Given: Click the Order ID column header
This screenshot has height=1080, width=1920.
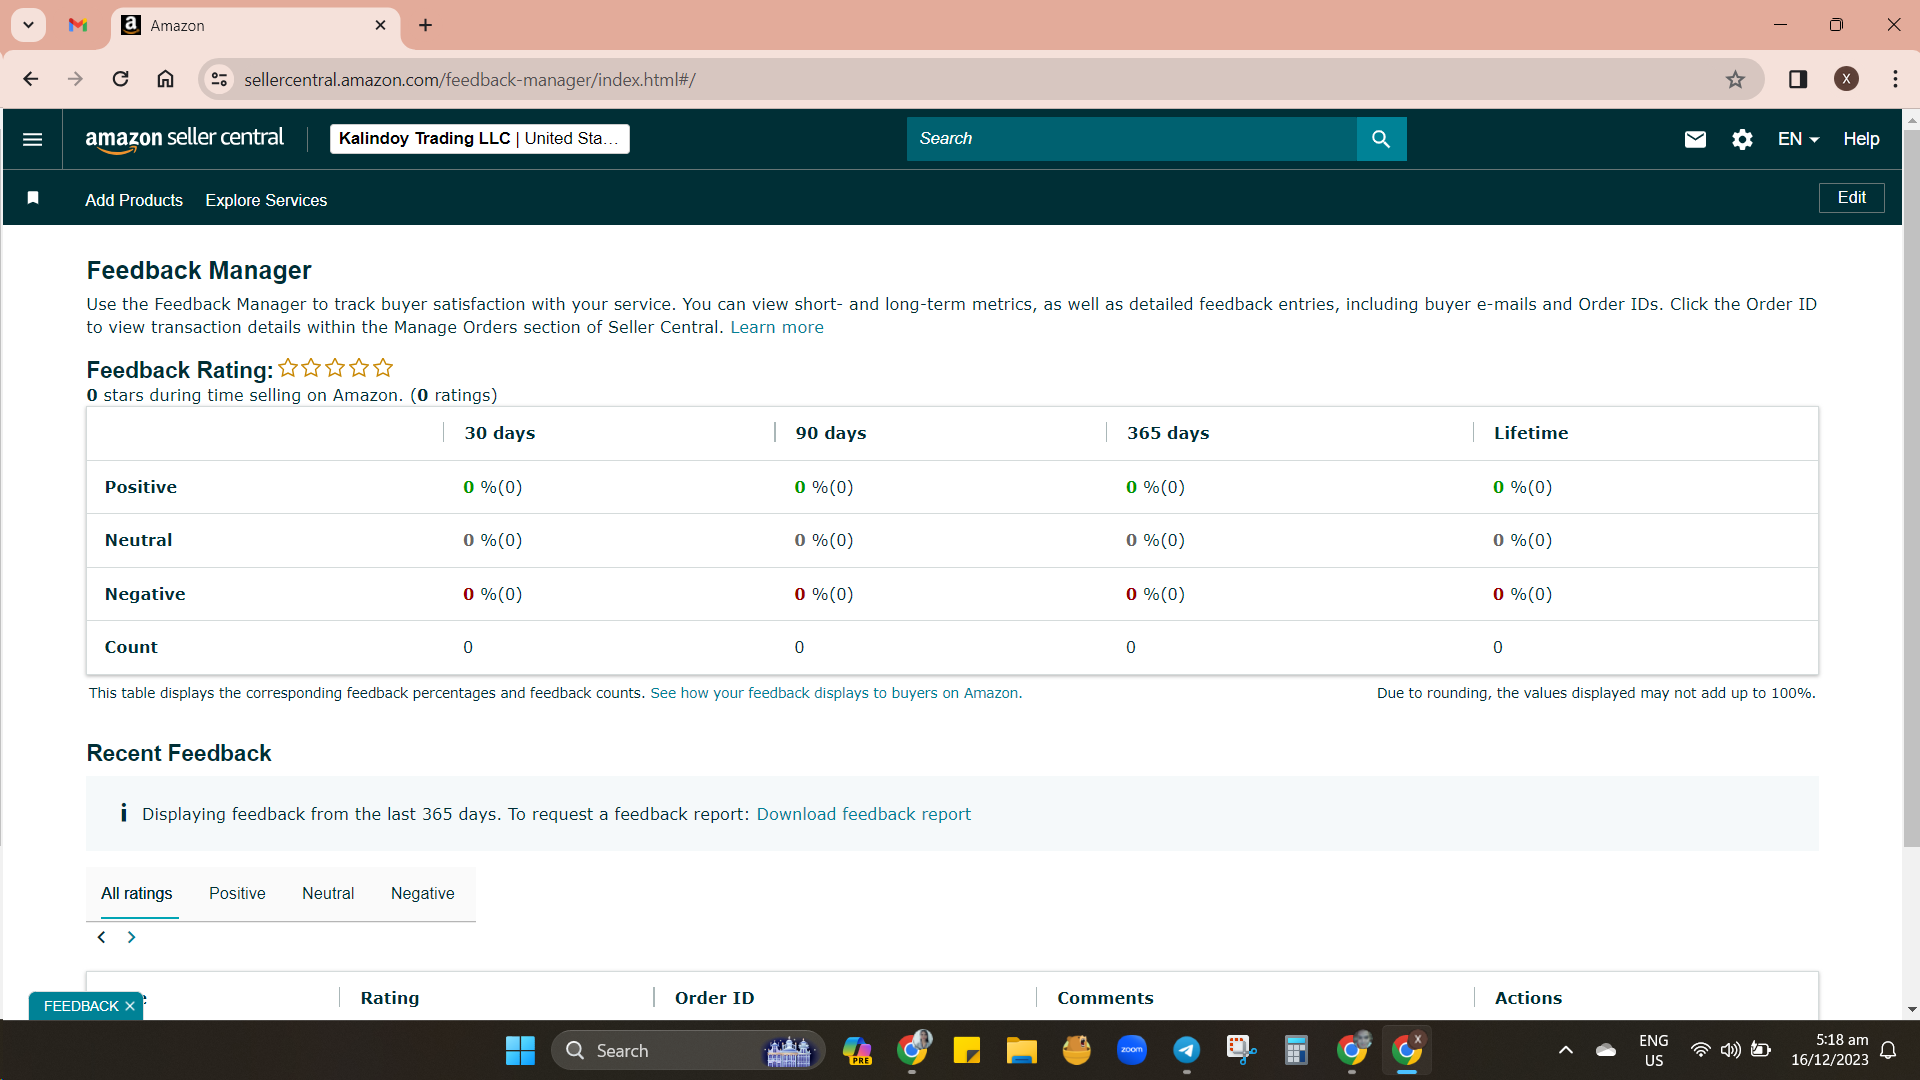Looking at the screenshot, I should pos(714,998).
